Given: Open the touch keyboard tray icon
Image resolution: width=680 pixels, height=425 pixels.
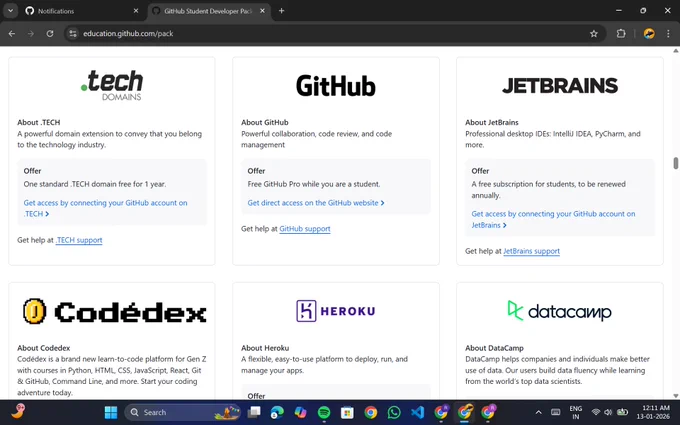Looking at the screenshot, I should pos(556,412).
